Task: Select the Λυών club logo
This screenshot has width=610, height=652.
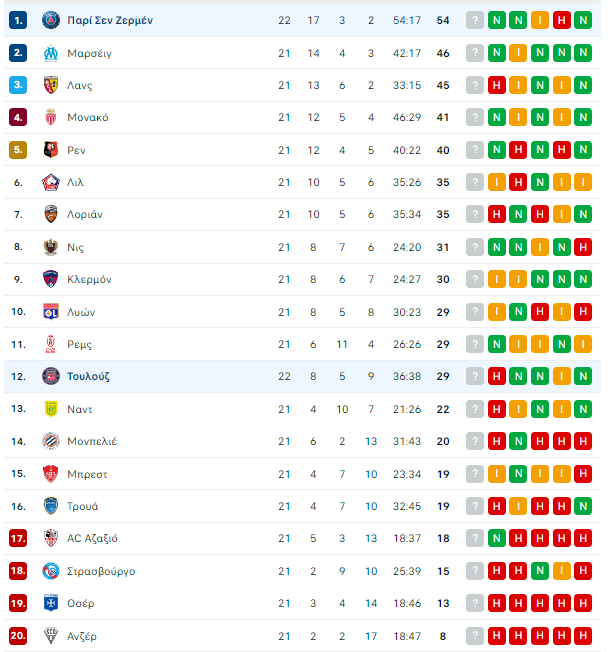Action: tap(51, 312)
